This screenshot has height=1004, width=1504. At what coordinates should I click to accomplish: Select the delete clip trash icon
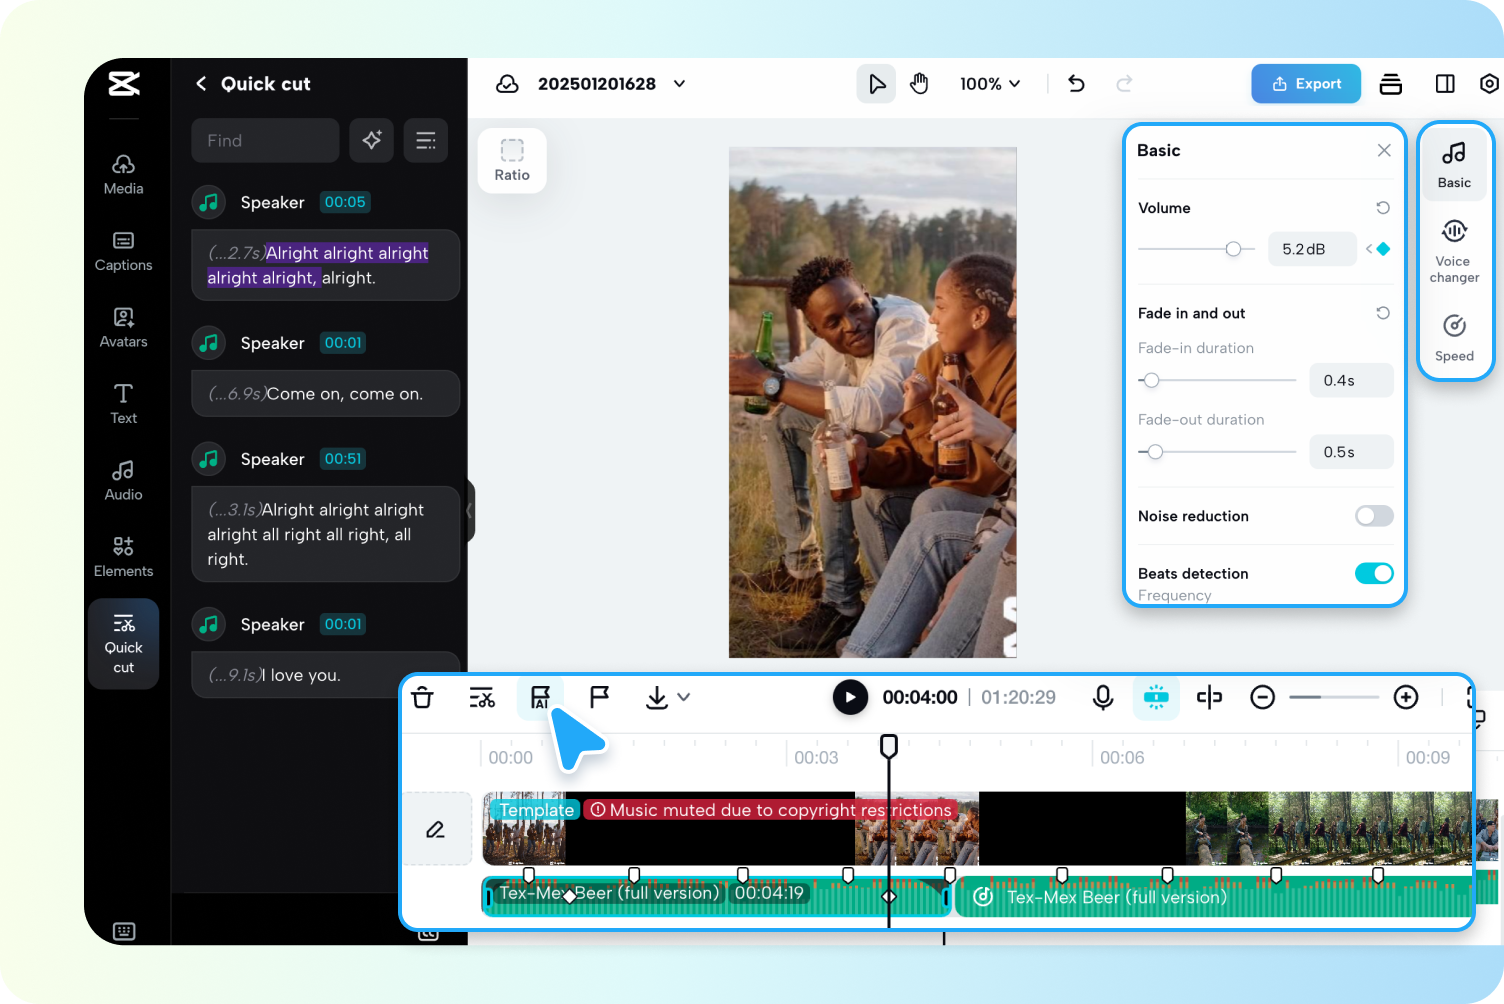423,697
